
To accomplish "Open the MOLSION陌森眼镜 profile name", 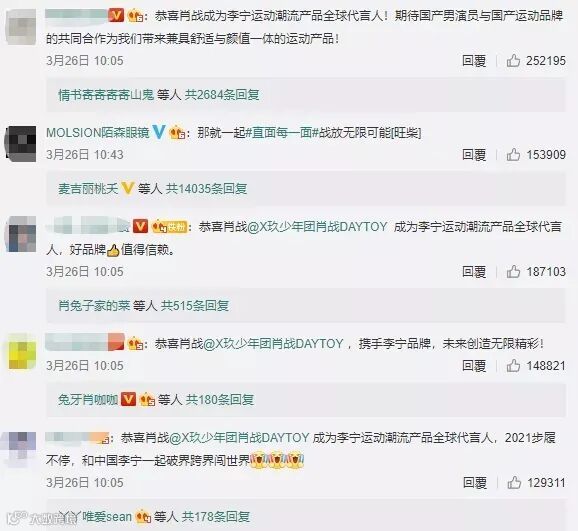I will tap(98, 132).
